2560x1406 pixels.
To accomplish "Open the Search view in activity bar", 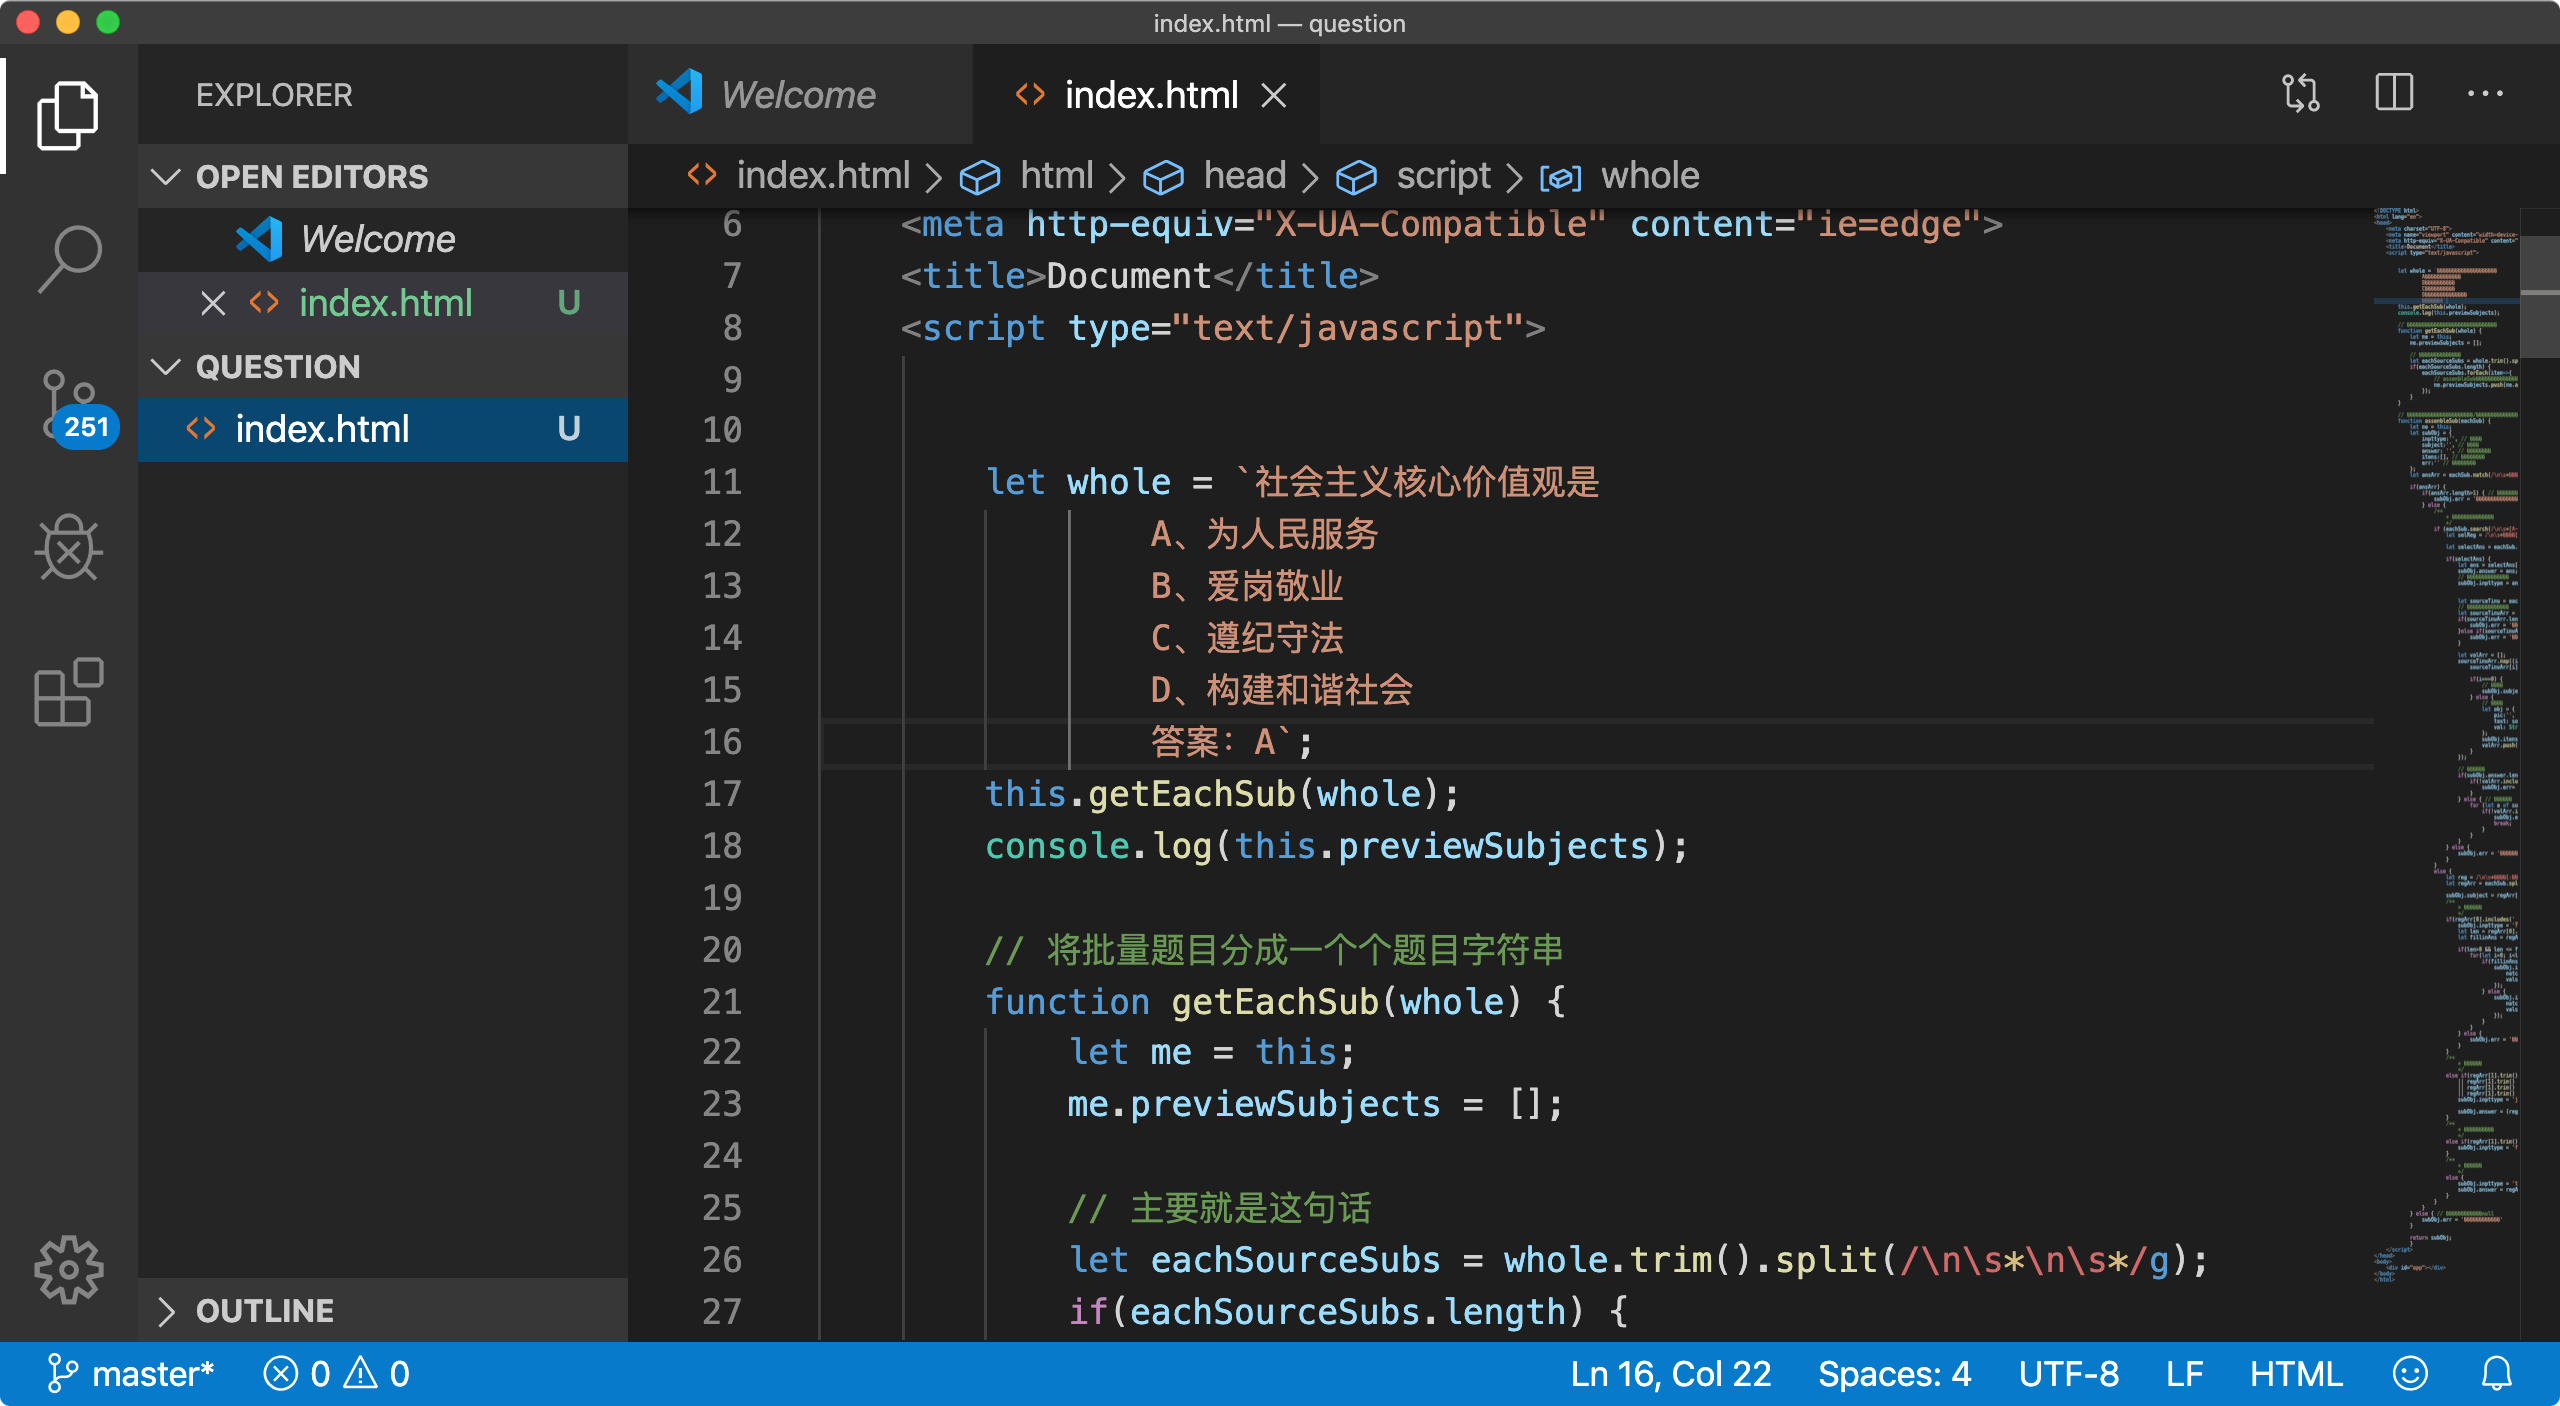I will [68, 258].
